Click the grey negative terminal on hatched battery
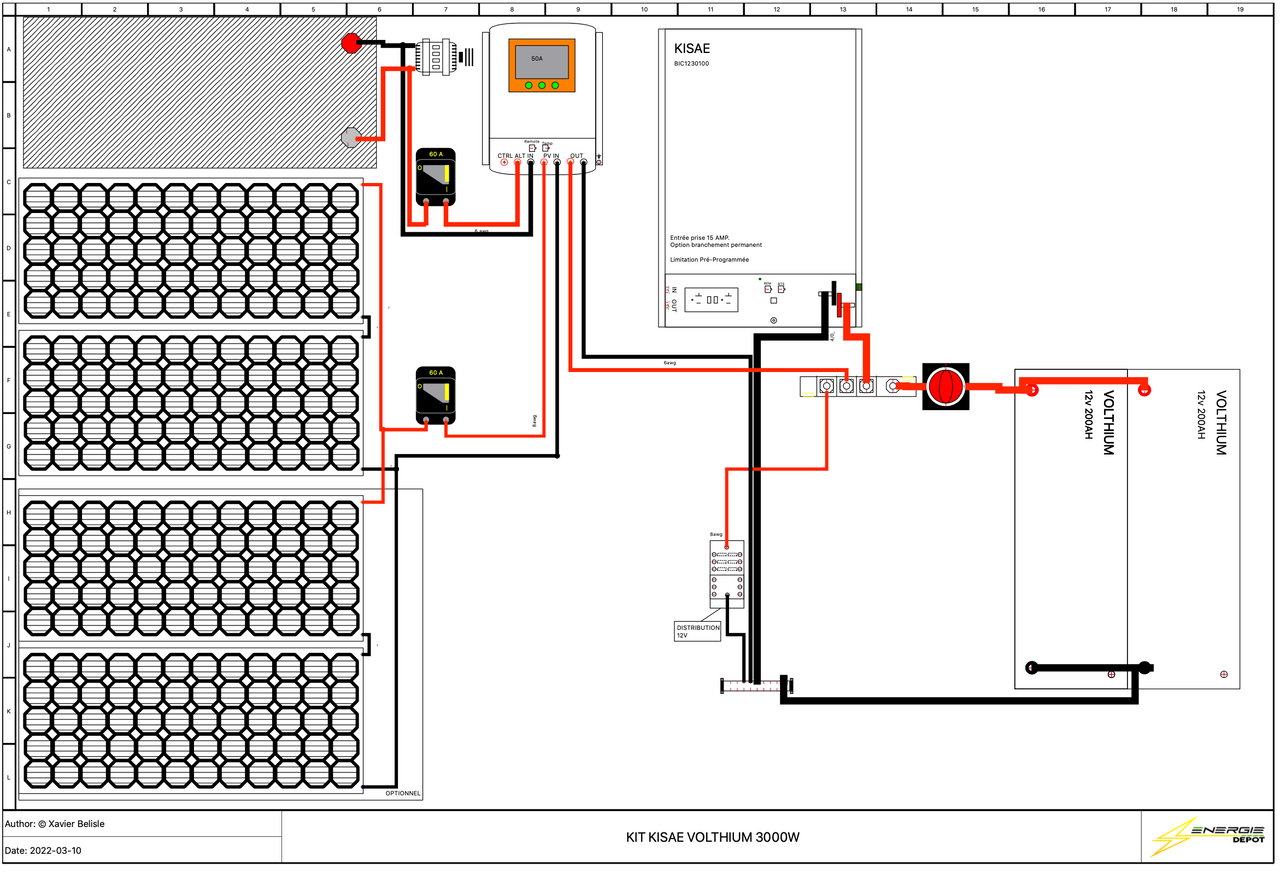The width and height of the screenshot is (1280, 874). point(351,137)
